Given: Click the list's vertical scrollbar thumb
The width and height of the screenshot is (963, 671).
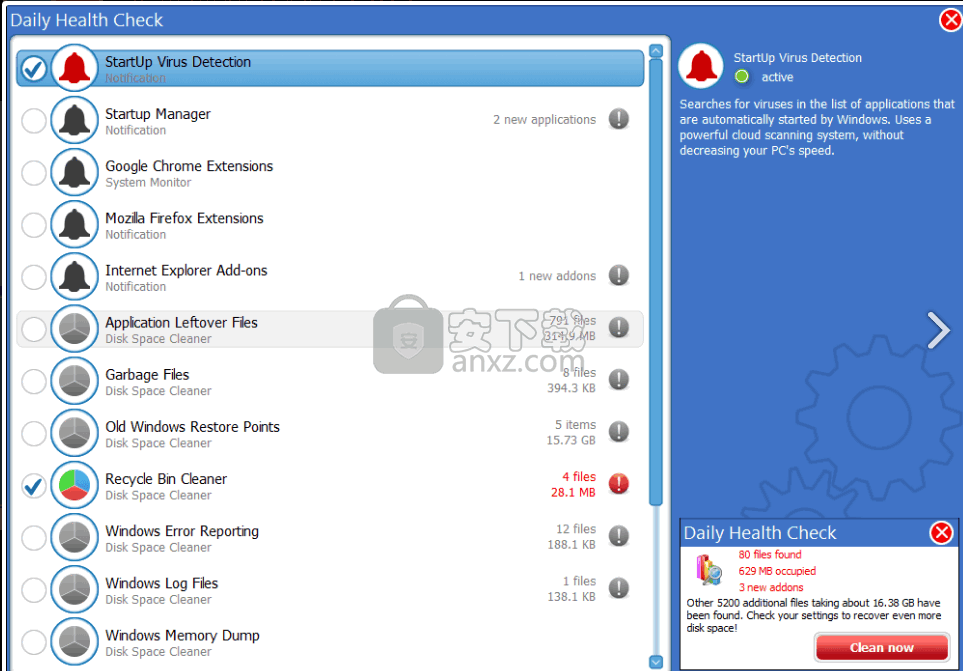Looking at the screenshot, I should [x=656, y=282].
